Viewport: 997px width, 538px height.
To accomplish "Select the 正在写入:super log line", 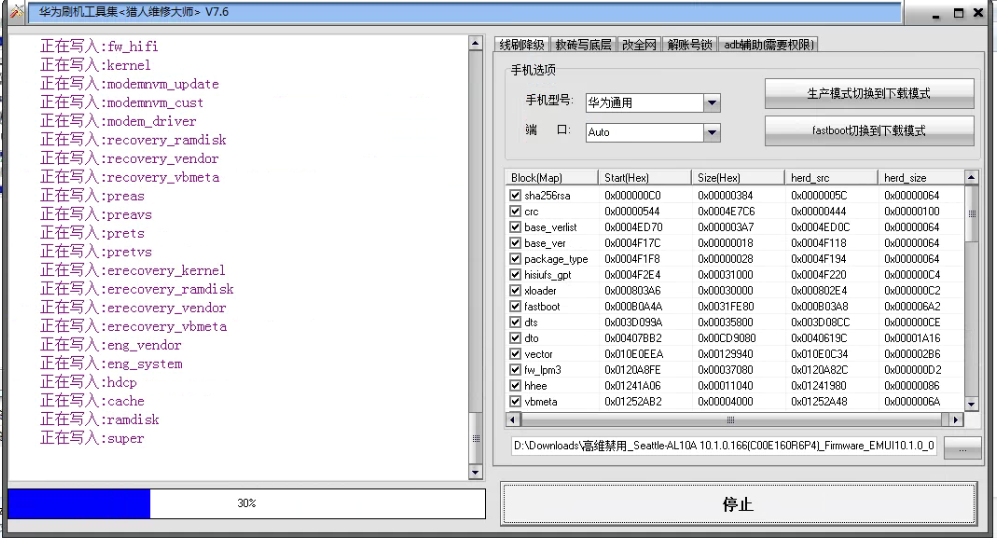I will (92, 438).
